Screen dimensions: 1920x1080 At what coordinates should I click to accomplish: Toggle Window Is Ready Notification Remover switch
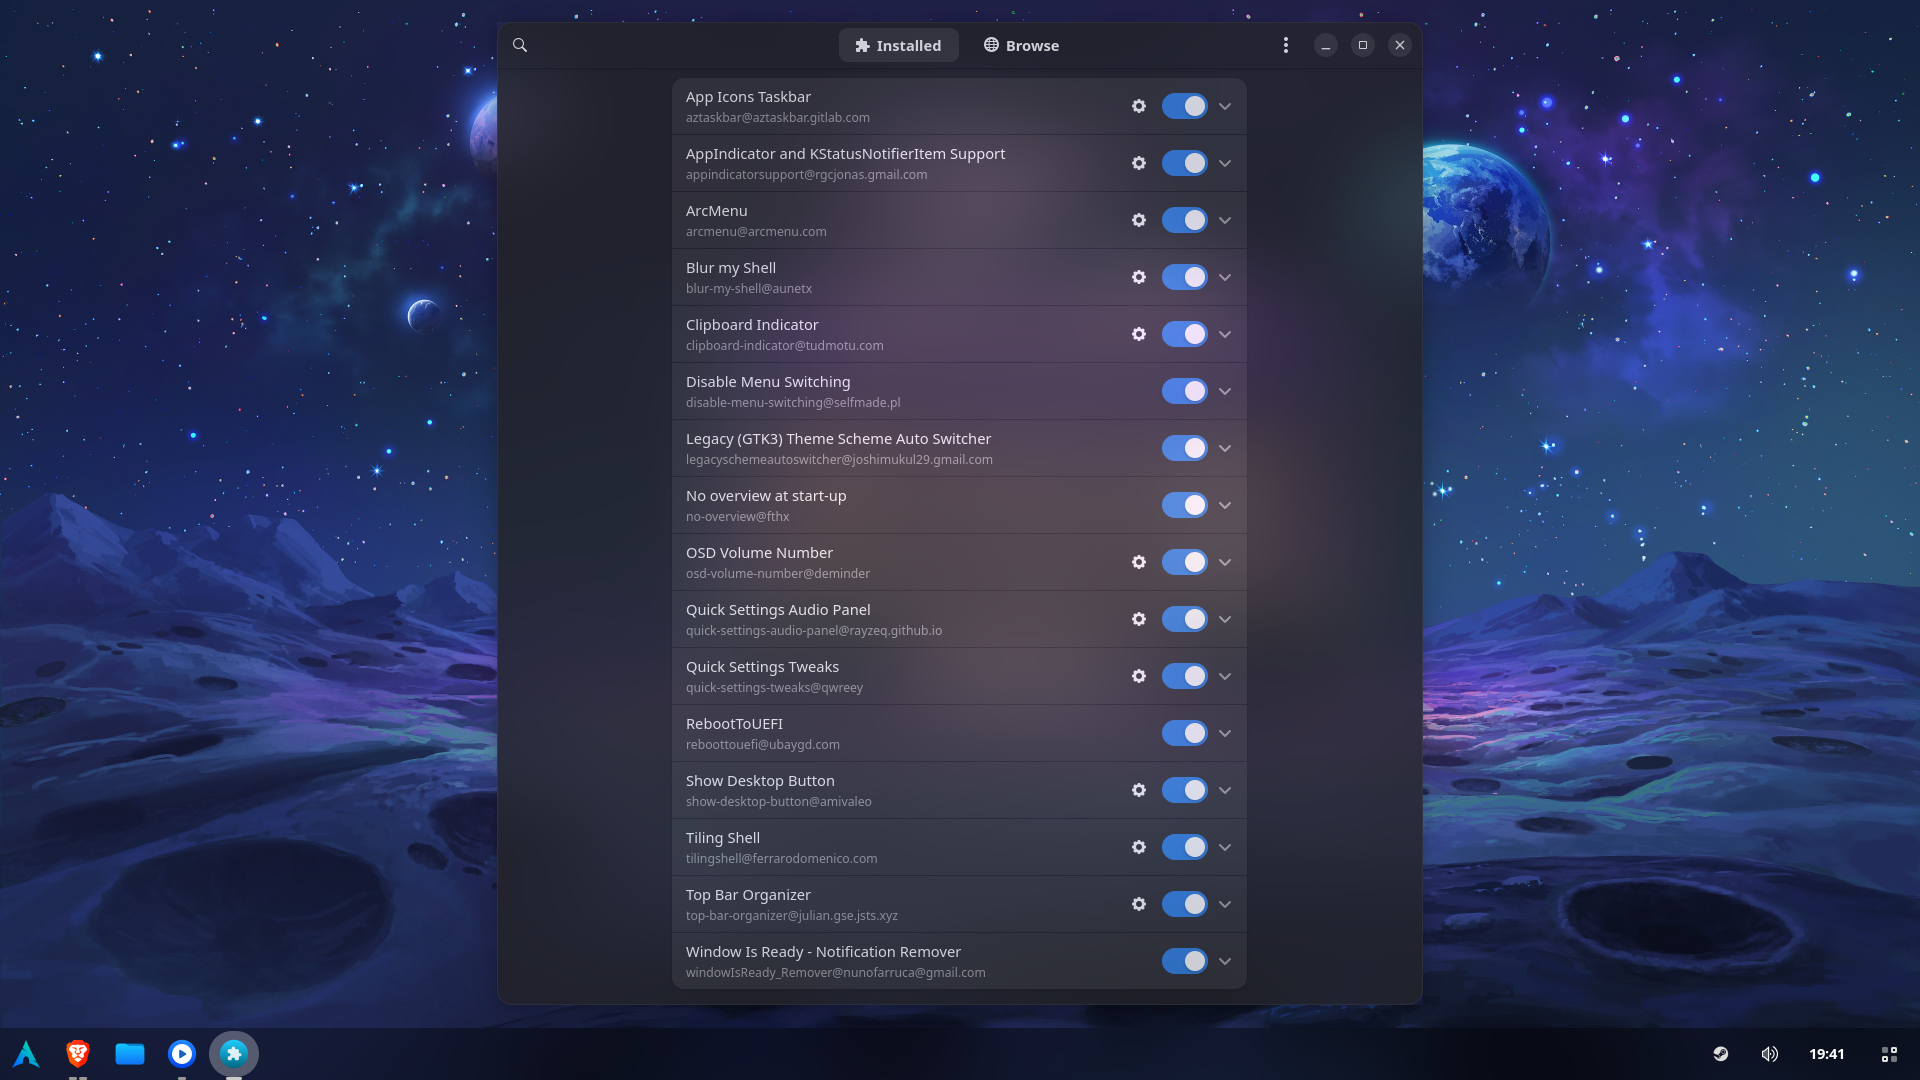pos(1185,961)
